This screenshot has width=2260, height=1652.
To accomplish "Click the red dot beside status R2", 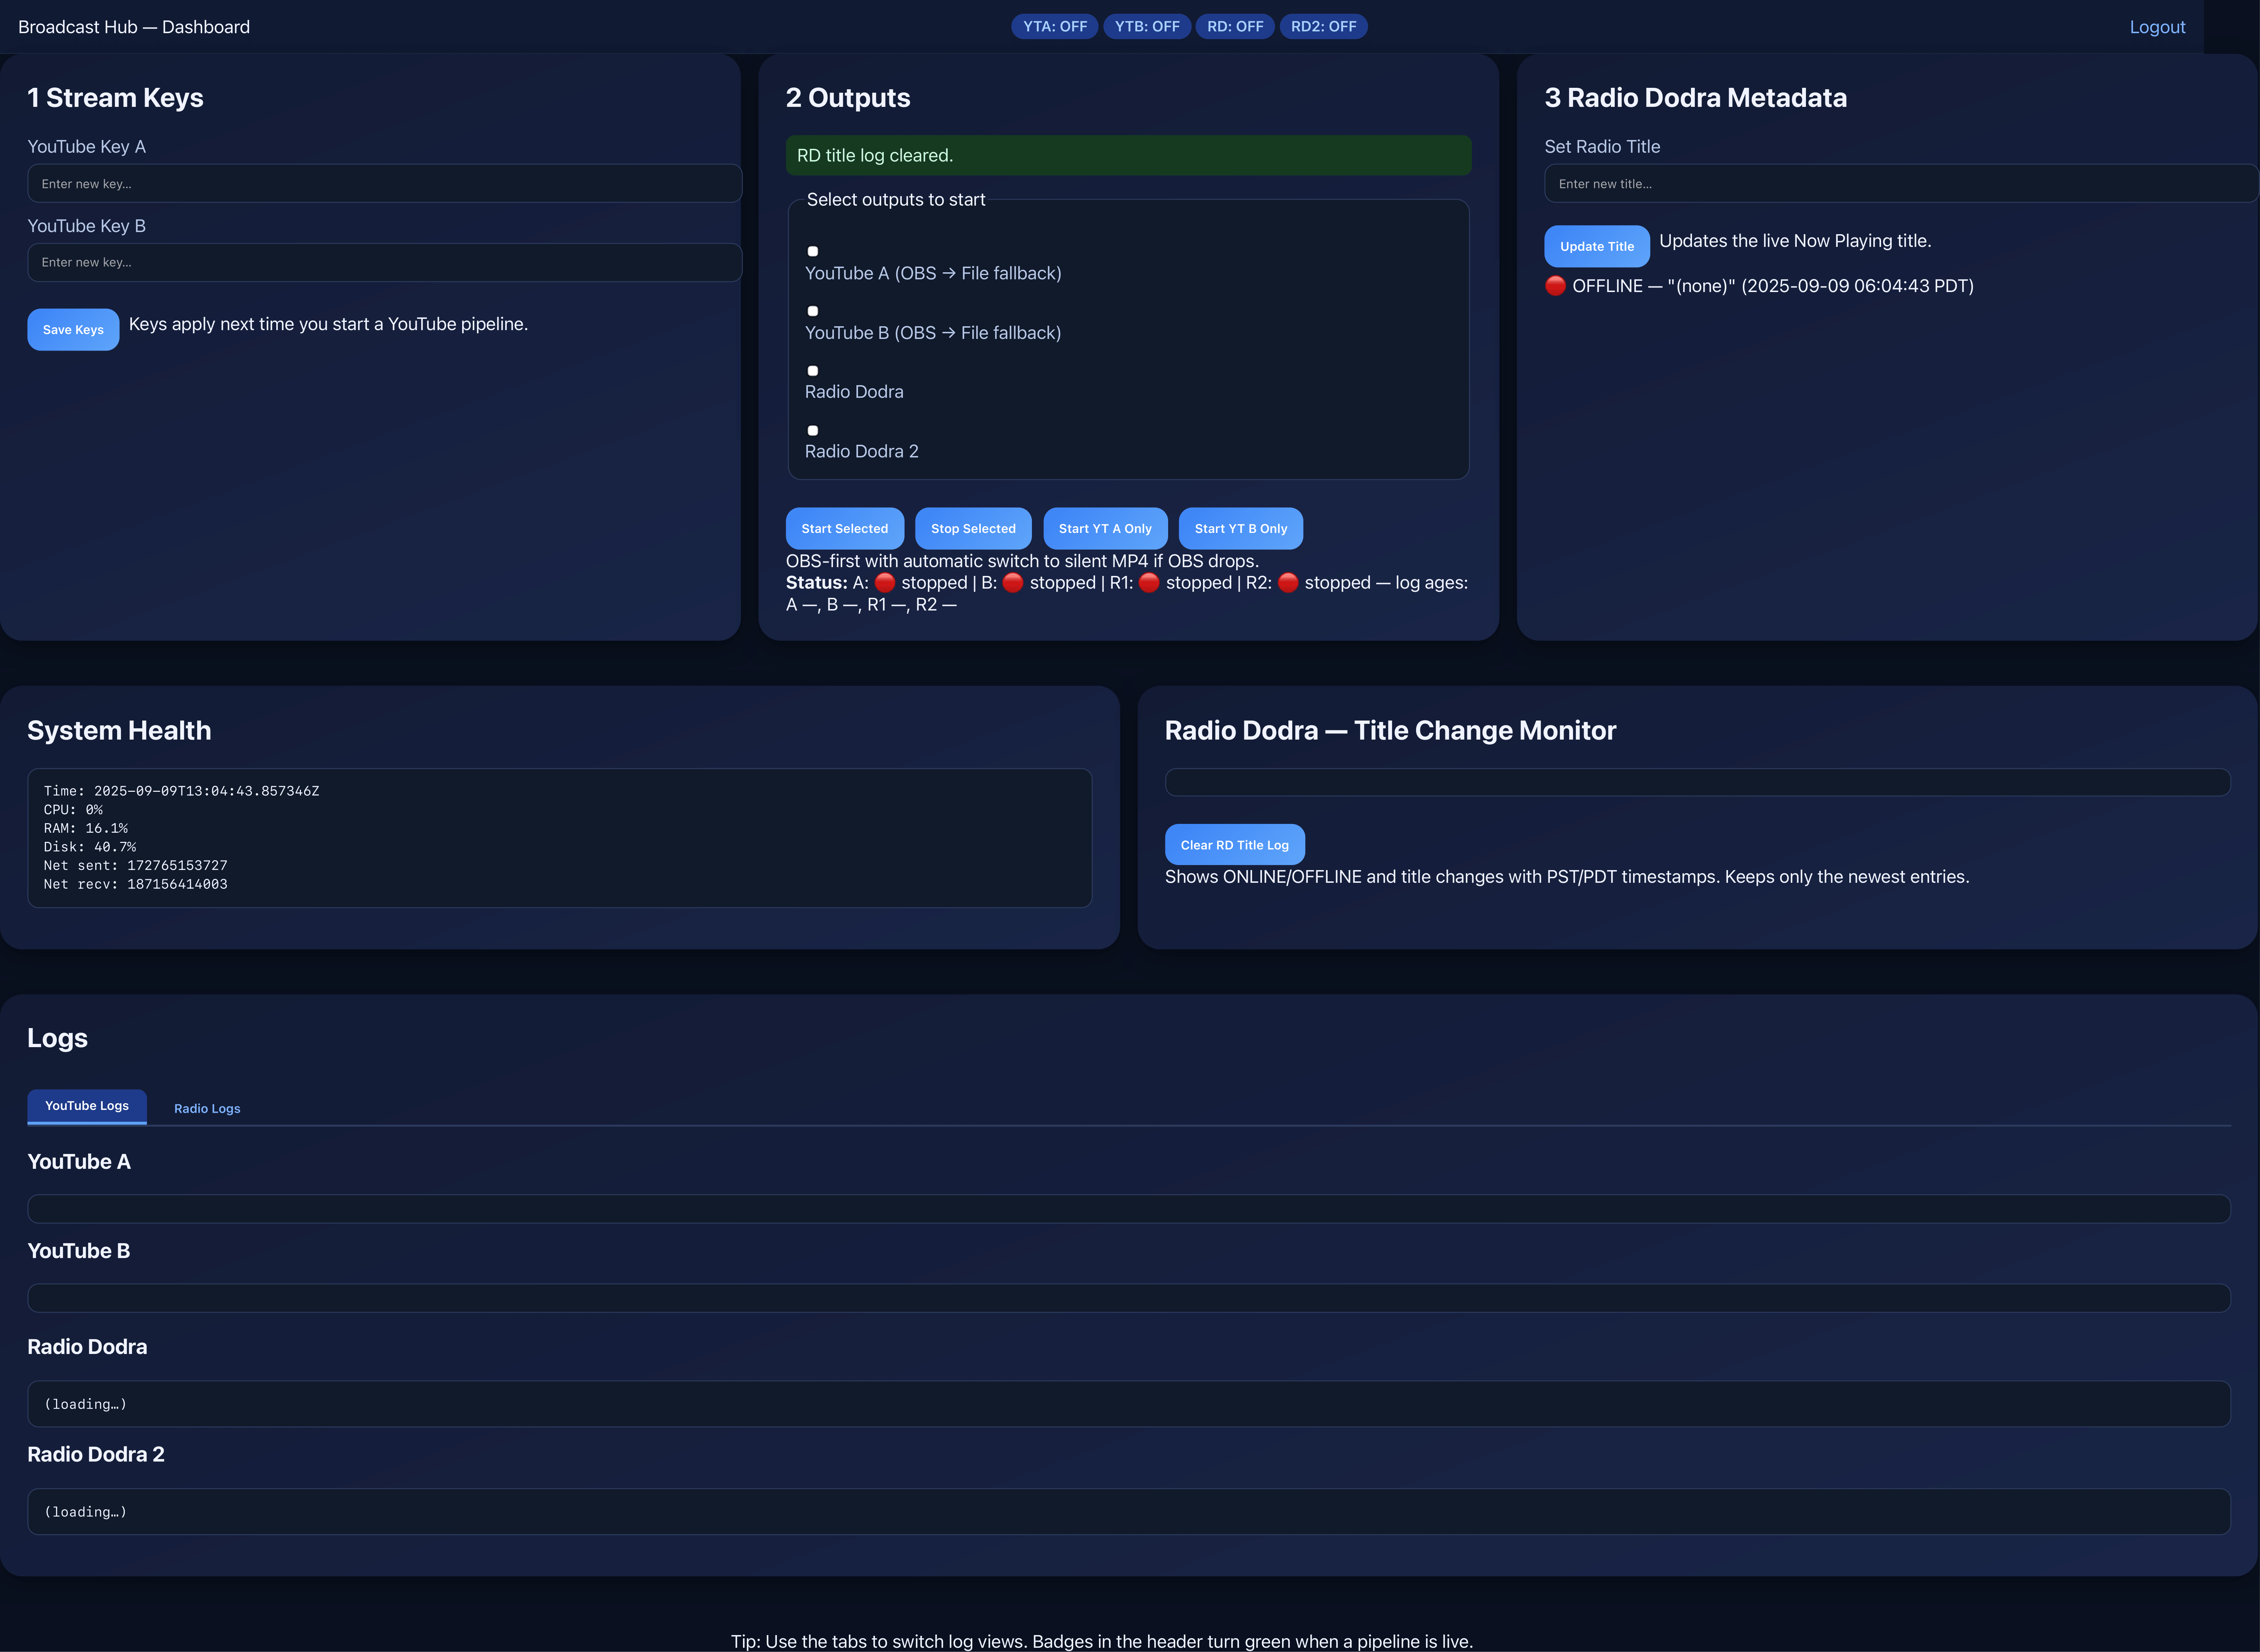I will point(1288,583).
